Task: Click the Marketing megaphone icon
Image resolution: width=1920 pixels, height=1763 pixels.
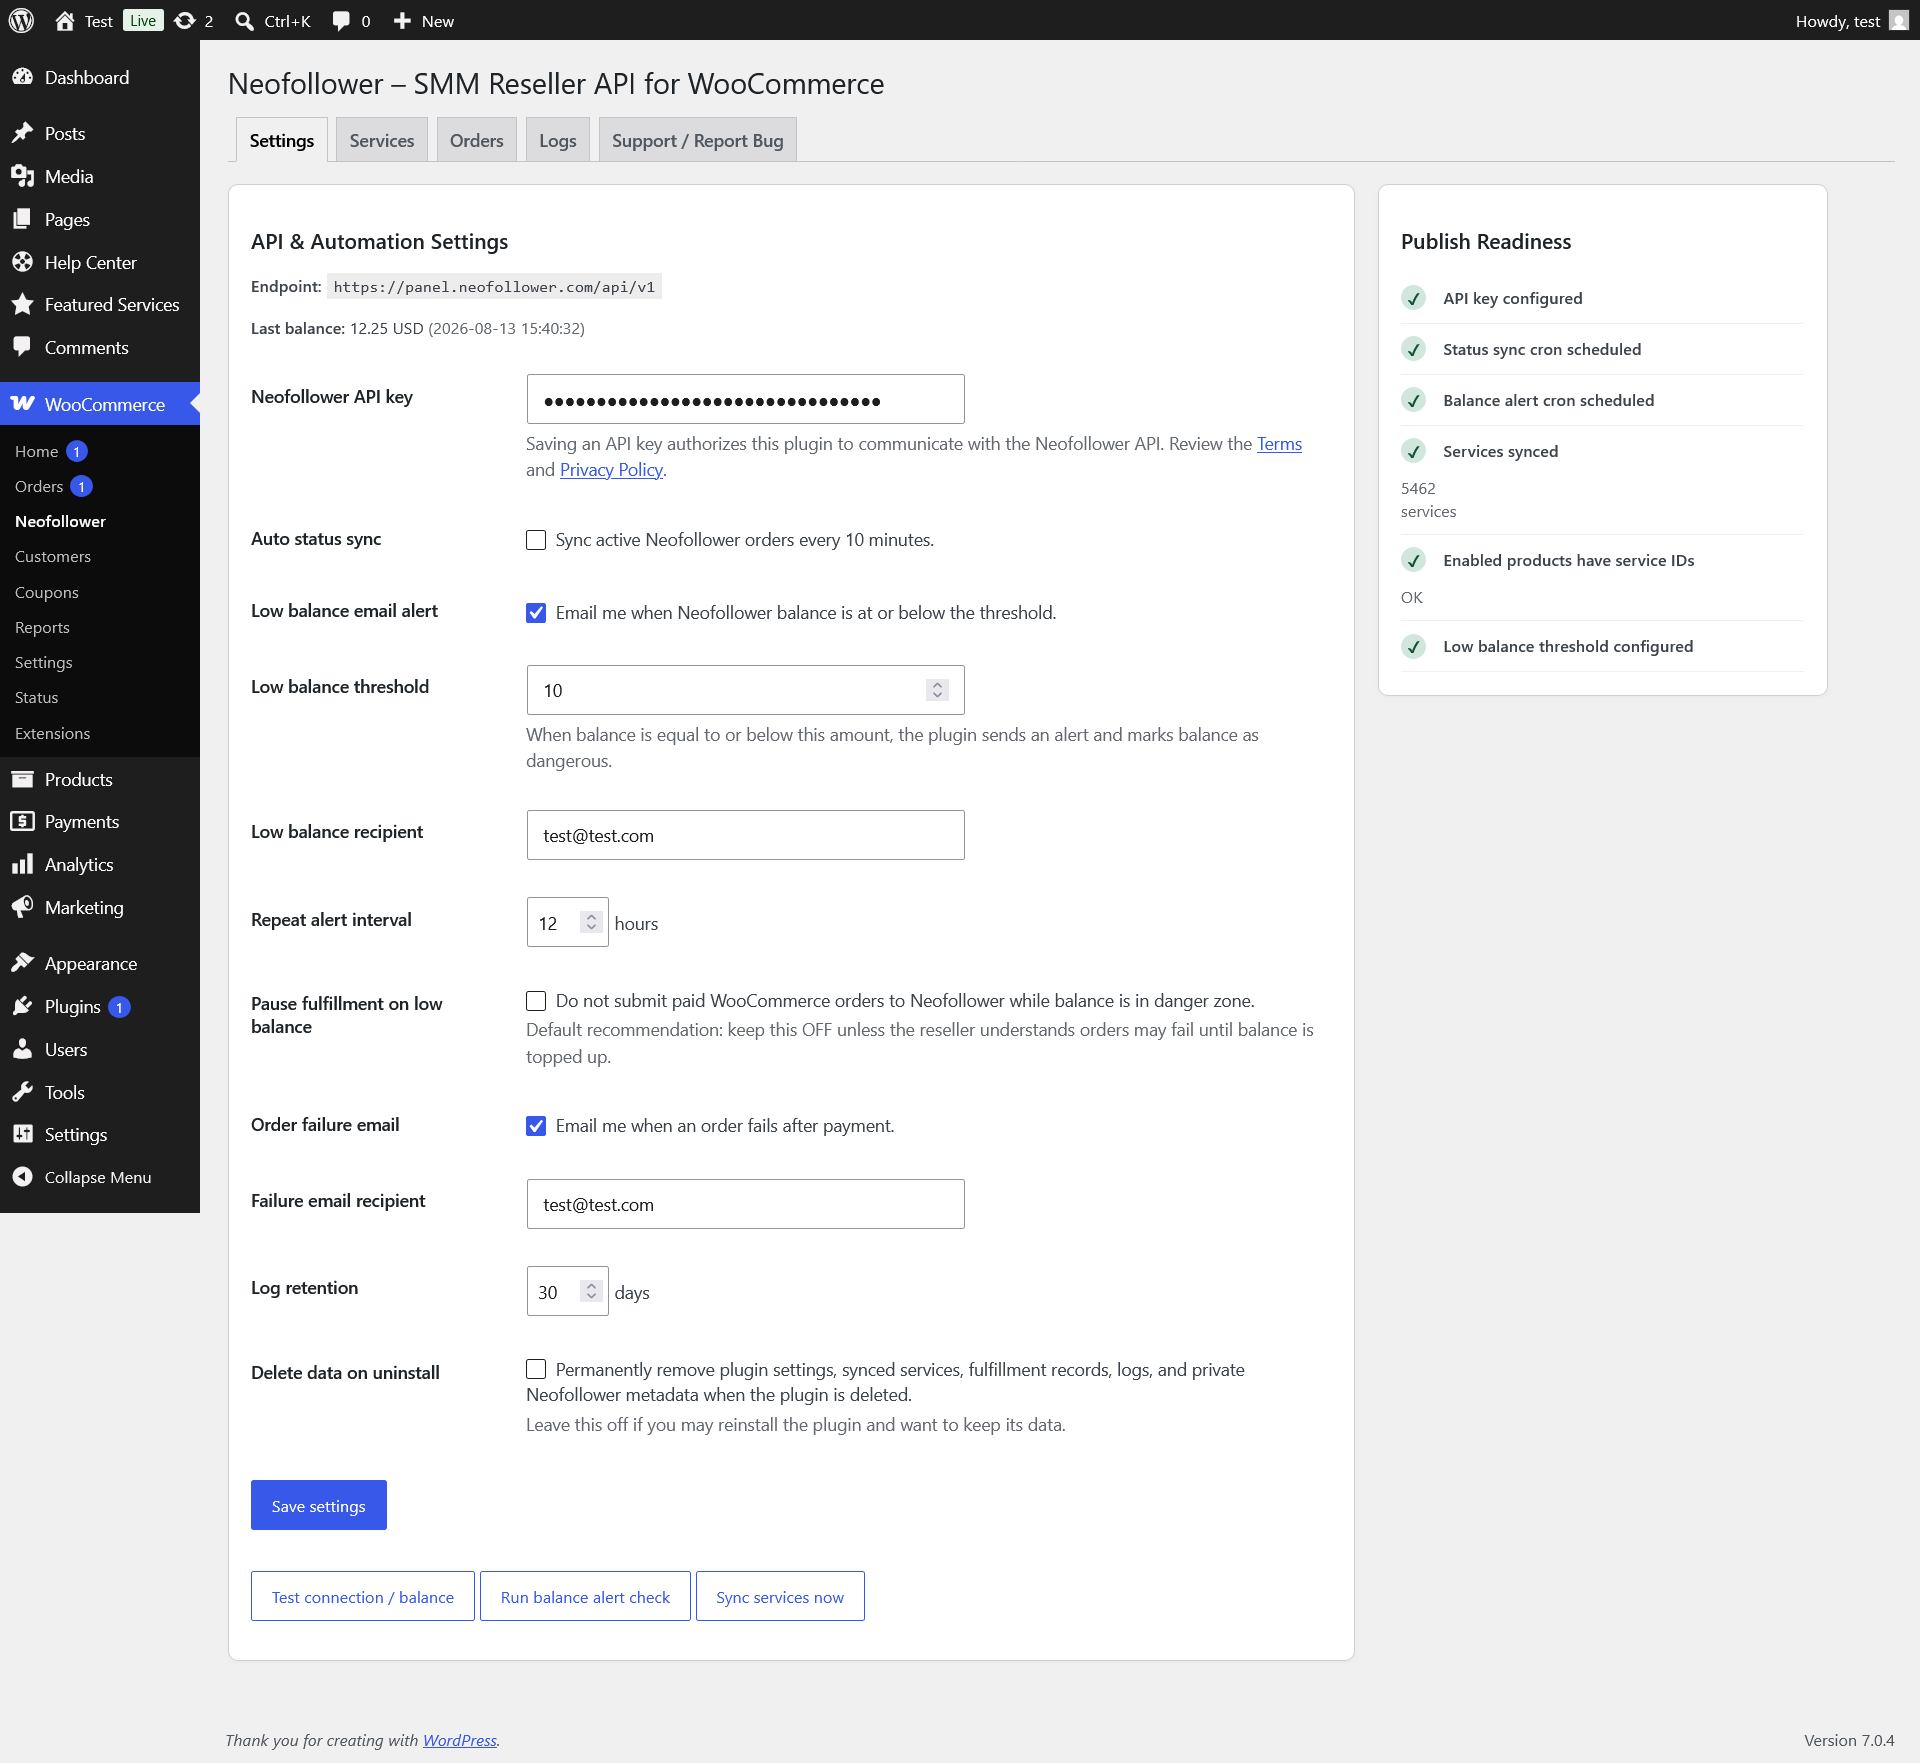Action: pos(22,907)
